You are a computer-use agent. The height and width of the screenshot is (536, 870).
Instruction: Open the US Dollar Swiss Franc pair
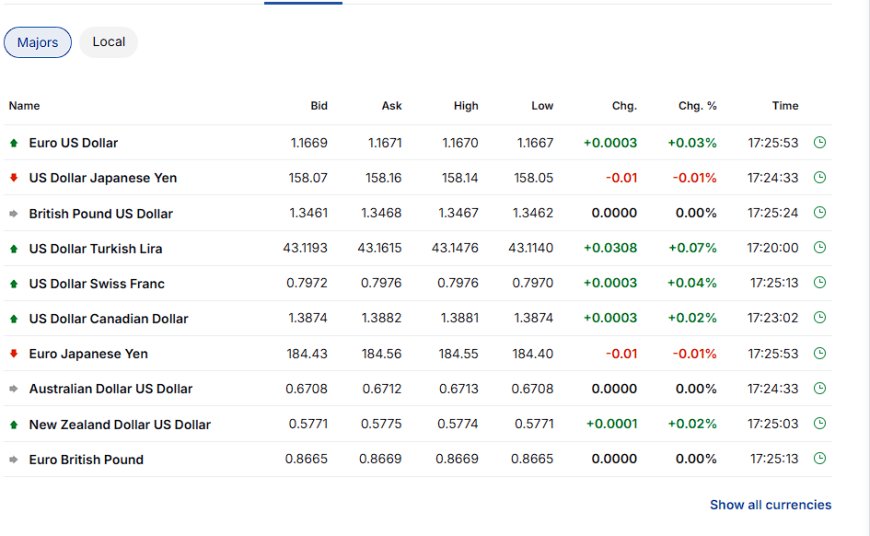(97, 284)
